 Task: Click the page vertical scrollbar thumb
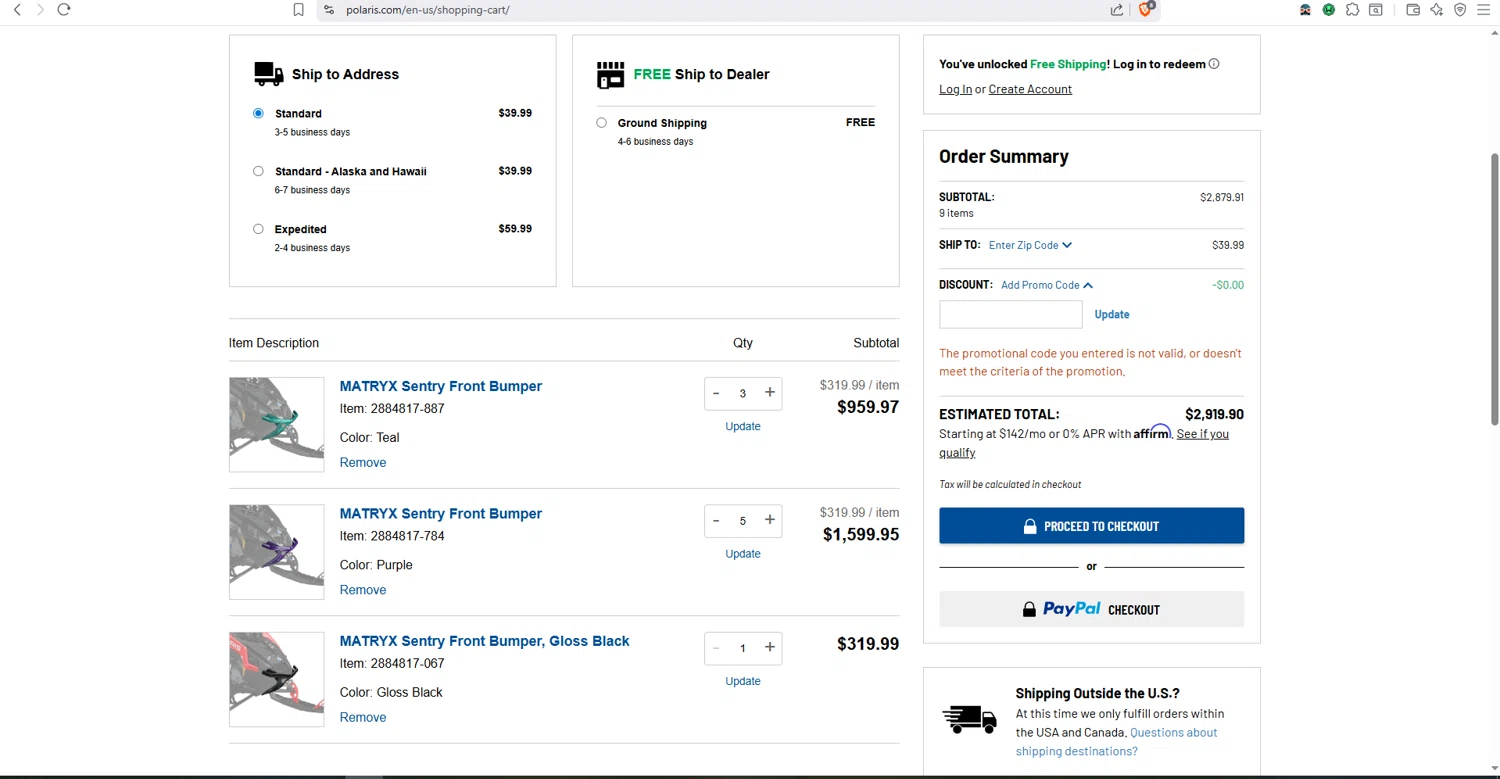pyautogui.click(x=1495, y=290)
